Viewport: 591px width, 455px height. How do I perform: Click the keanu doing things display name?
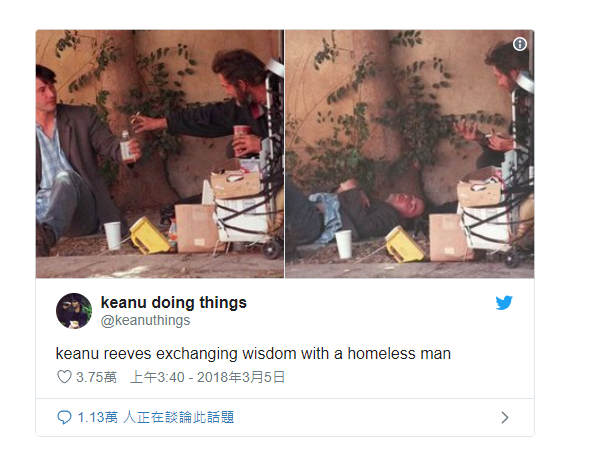[x=174, y=302]
